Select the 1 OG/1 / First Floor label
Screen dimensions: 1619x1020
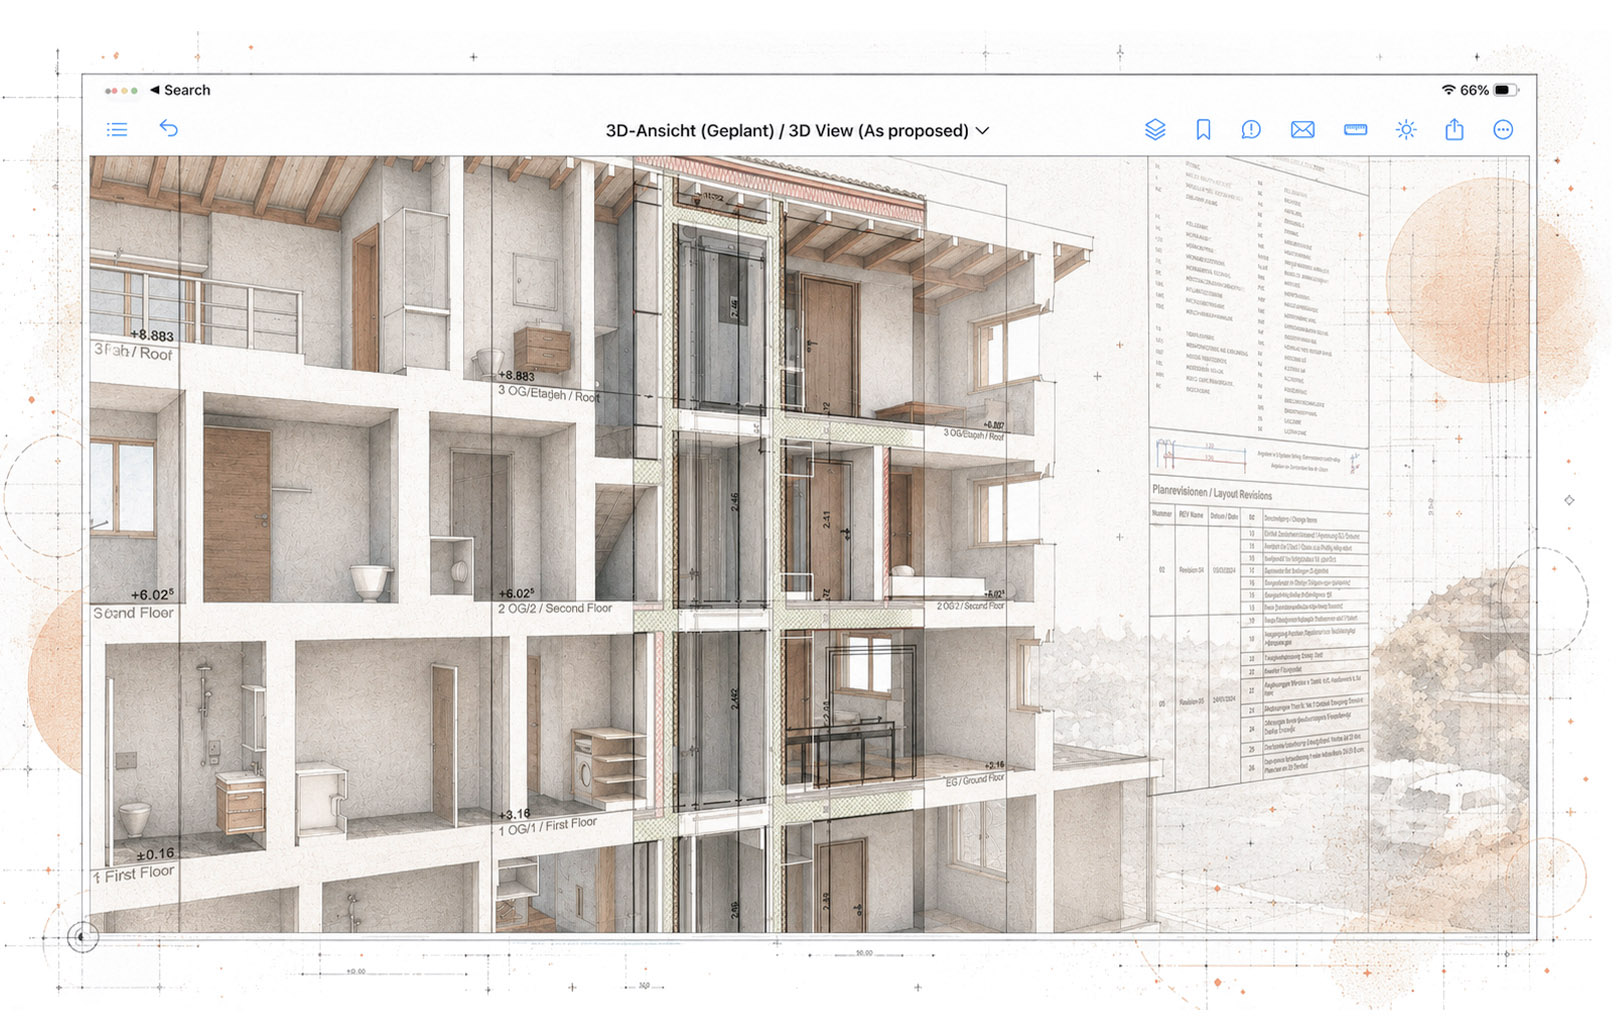[548, 827]
